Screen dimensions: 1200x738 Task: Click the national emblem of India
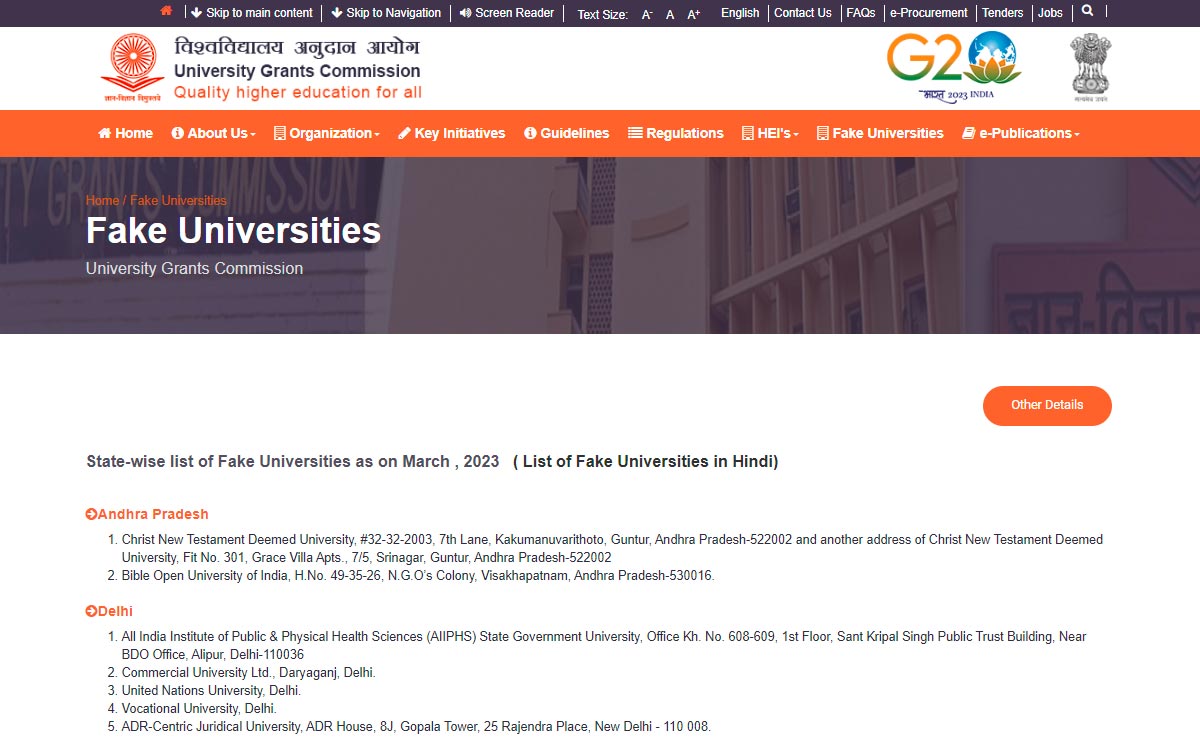[x=1089, y=66]
